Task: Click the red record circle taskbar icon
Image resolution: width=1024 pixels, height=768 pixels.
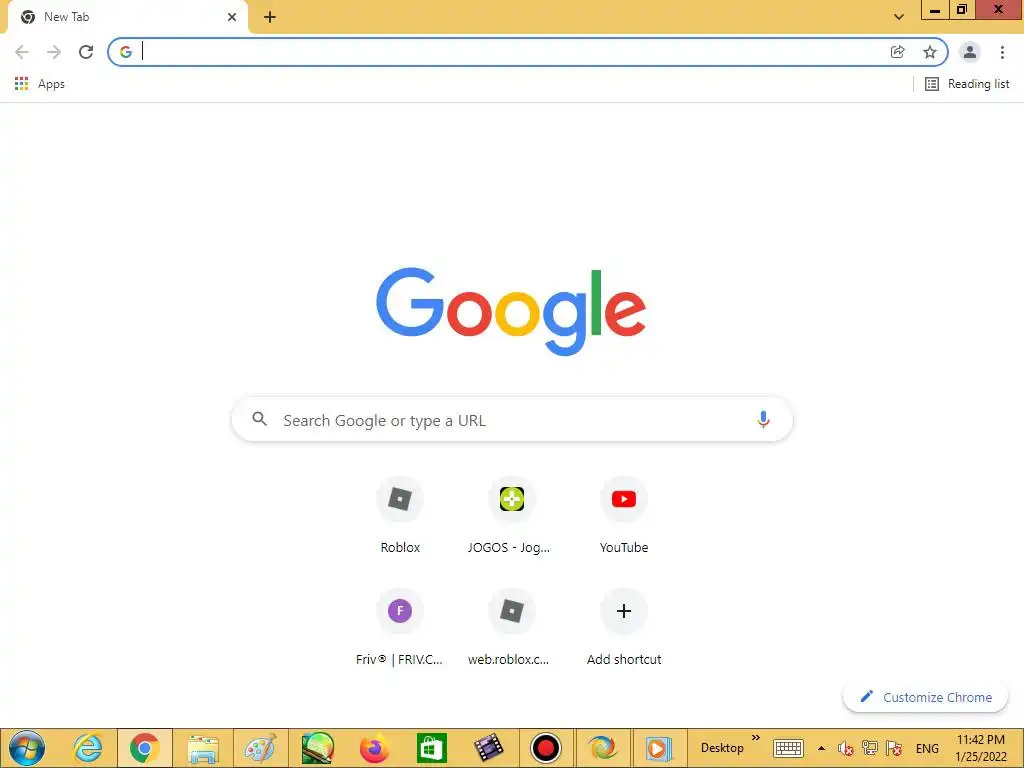Action: coord(545,748)
